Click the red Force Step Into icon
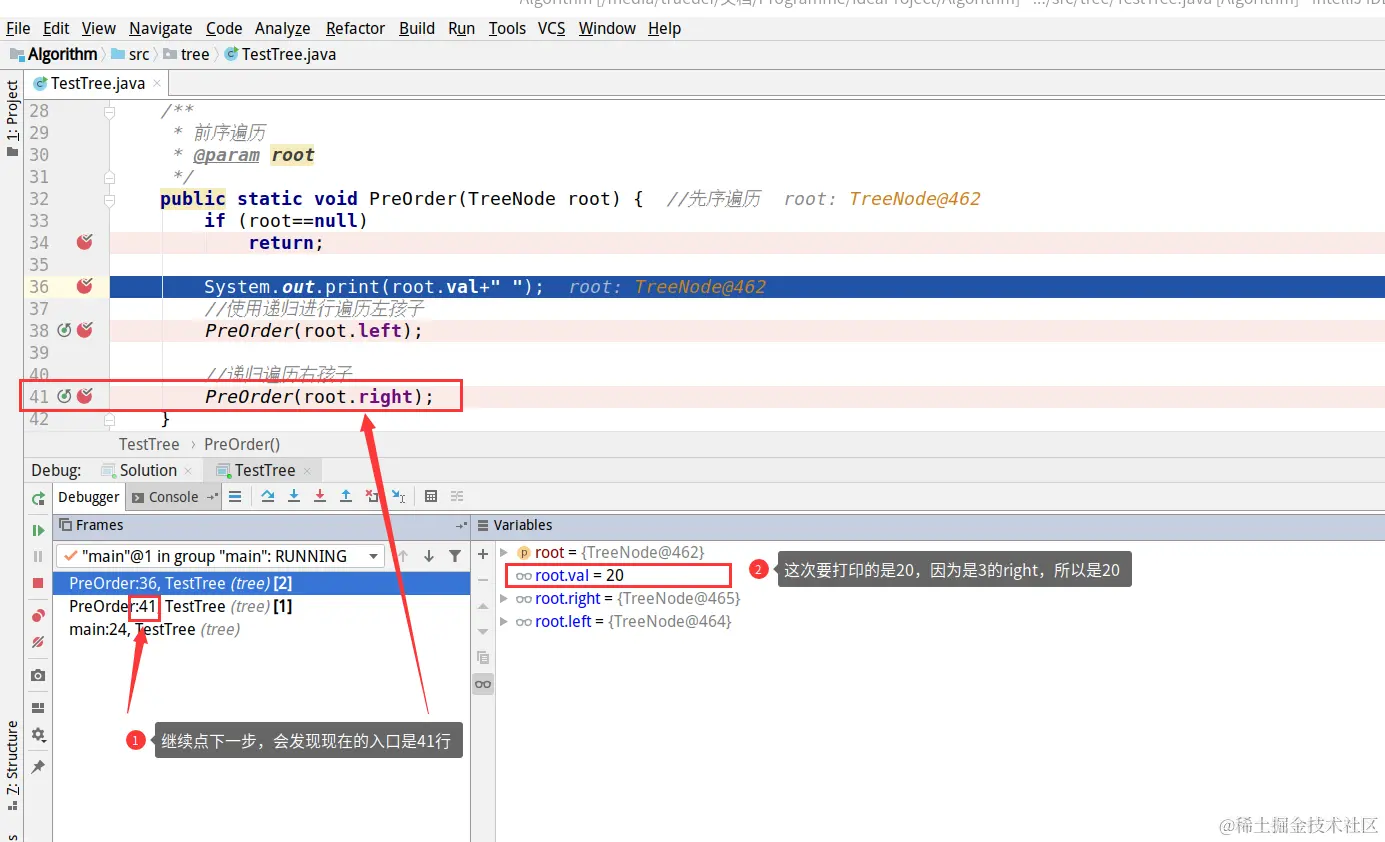 [x=320, y=496]
